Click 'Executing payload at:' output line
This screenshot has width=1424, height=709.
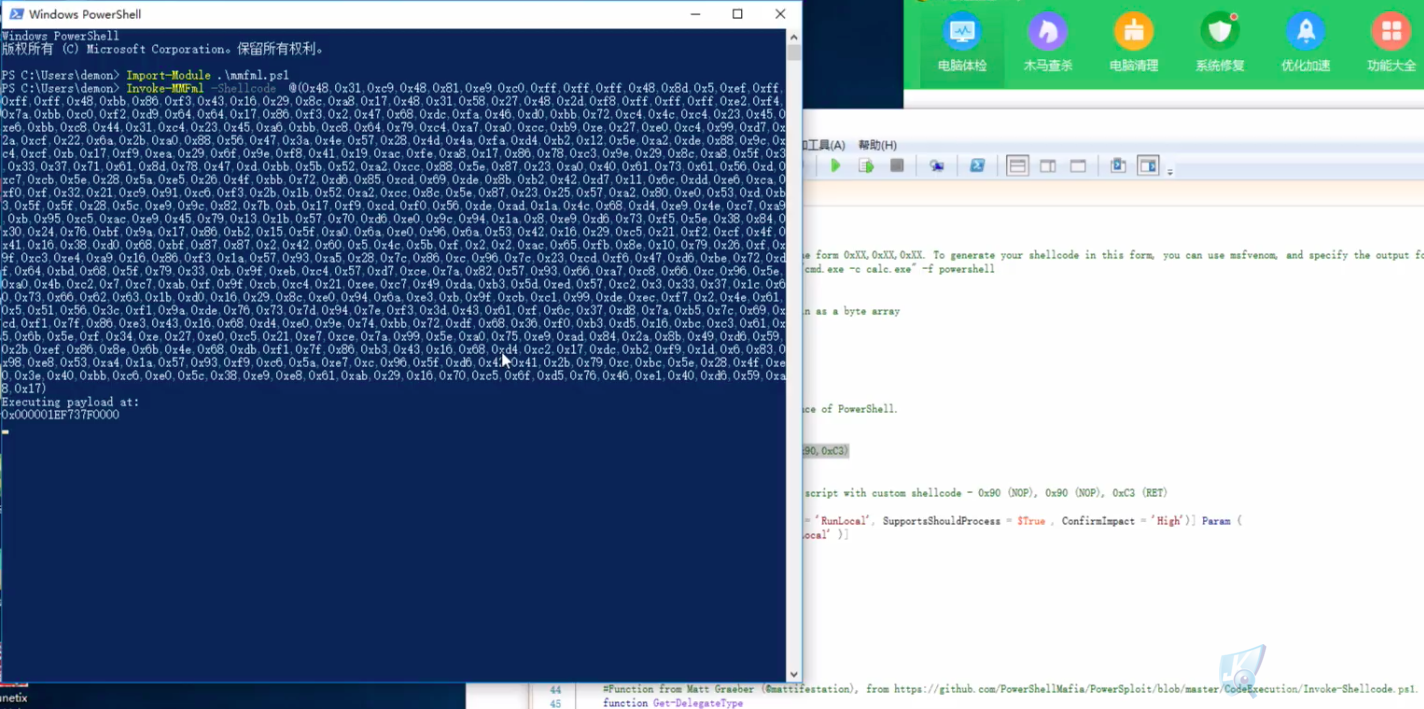coord(70,402)
